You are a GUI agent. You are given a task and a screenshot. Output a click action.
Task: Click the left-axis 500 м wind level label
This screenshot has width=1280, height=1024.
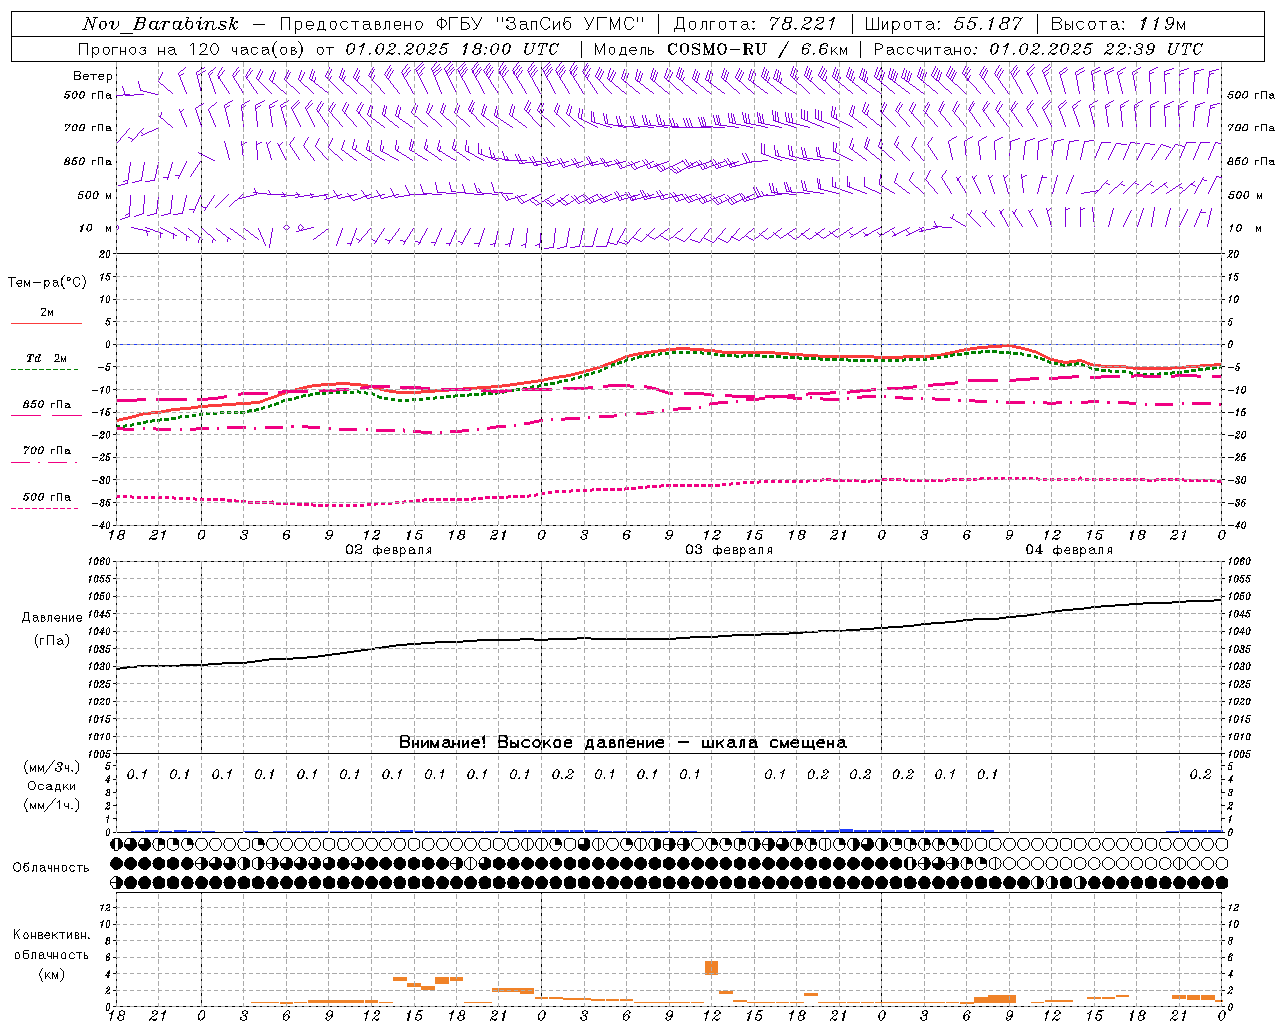(96, 195)
